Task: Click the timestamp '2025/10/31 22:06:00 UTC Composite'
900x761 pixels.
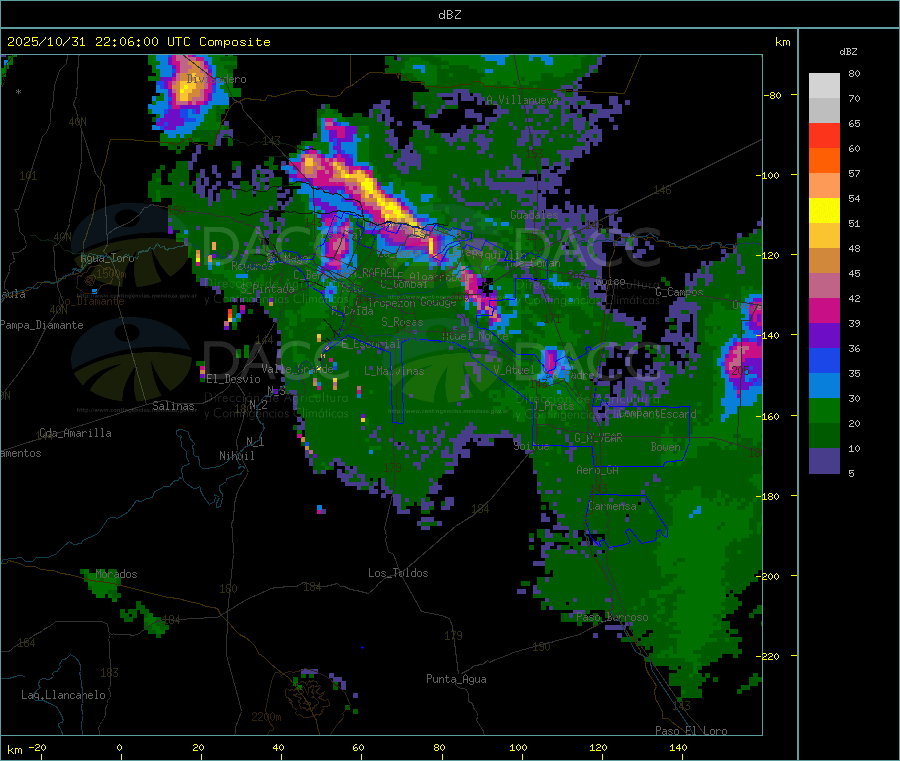Action: [138, 42]
